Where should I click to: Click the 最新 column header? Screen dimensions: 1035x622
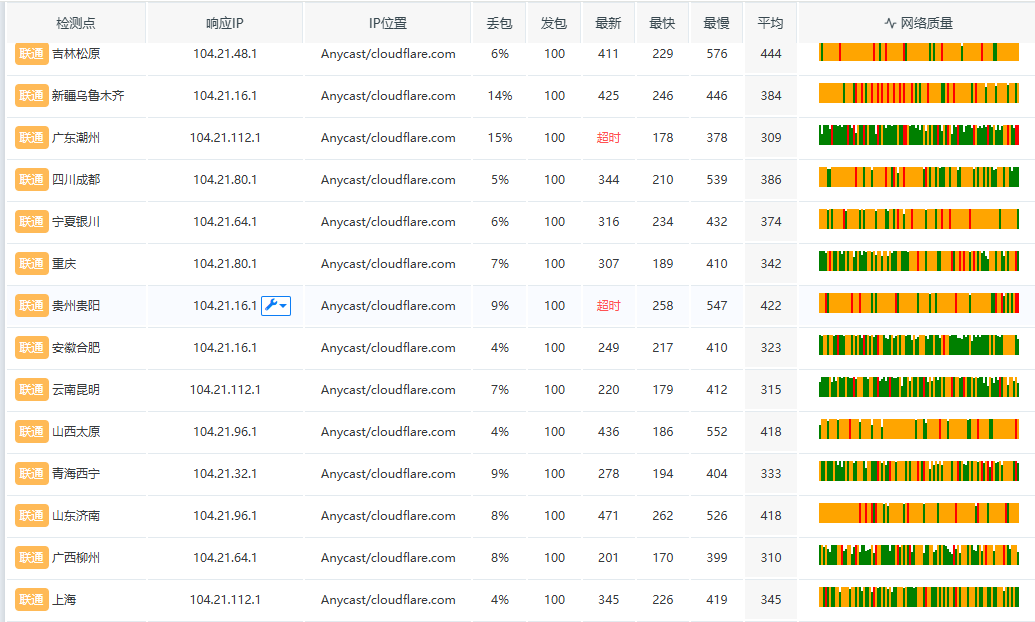click(x=608, y=23)
